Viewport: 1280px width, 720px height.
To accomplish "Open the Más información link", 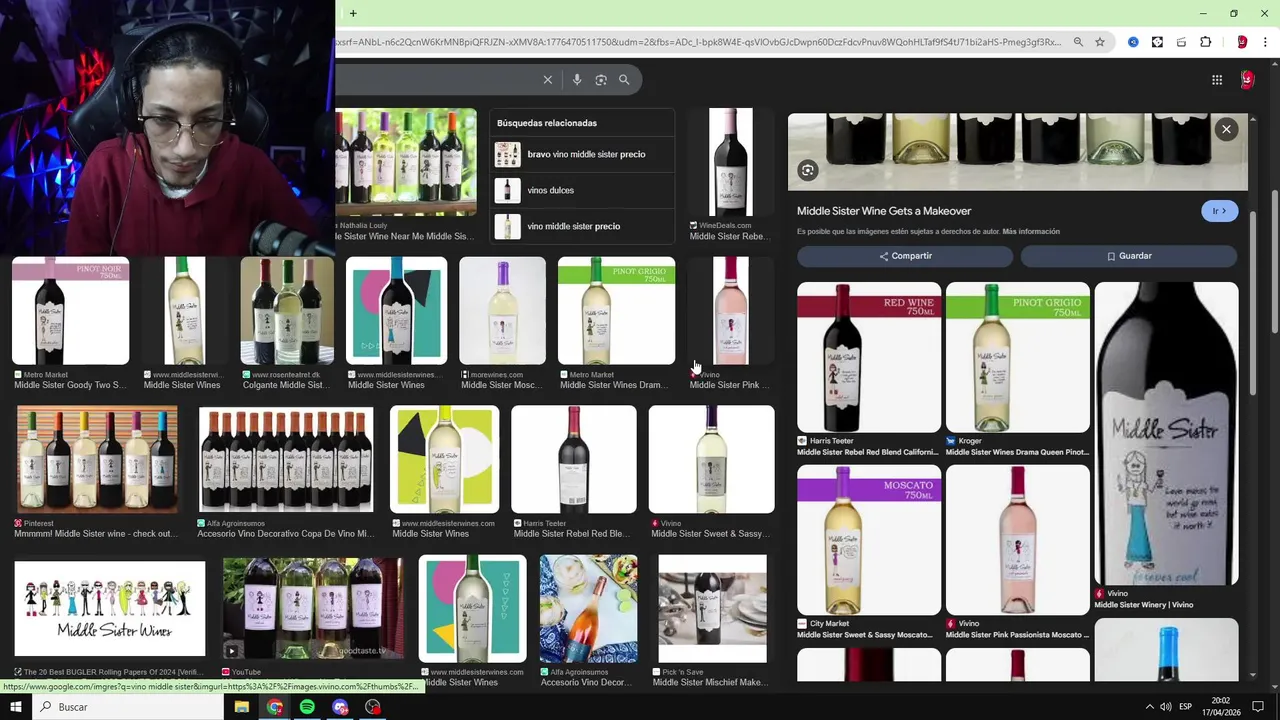I will click(1031, 232).
